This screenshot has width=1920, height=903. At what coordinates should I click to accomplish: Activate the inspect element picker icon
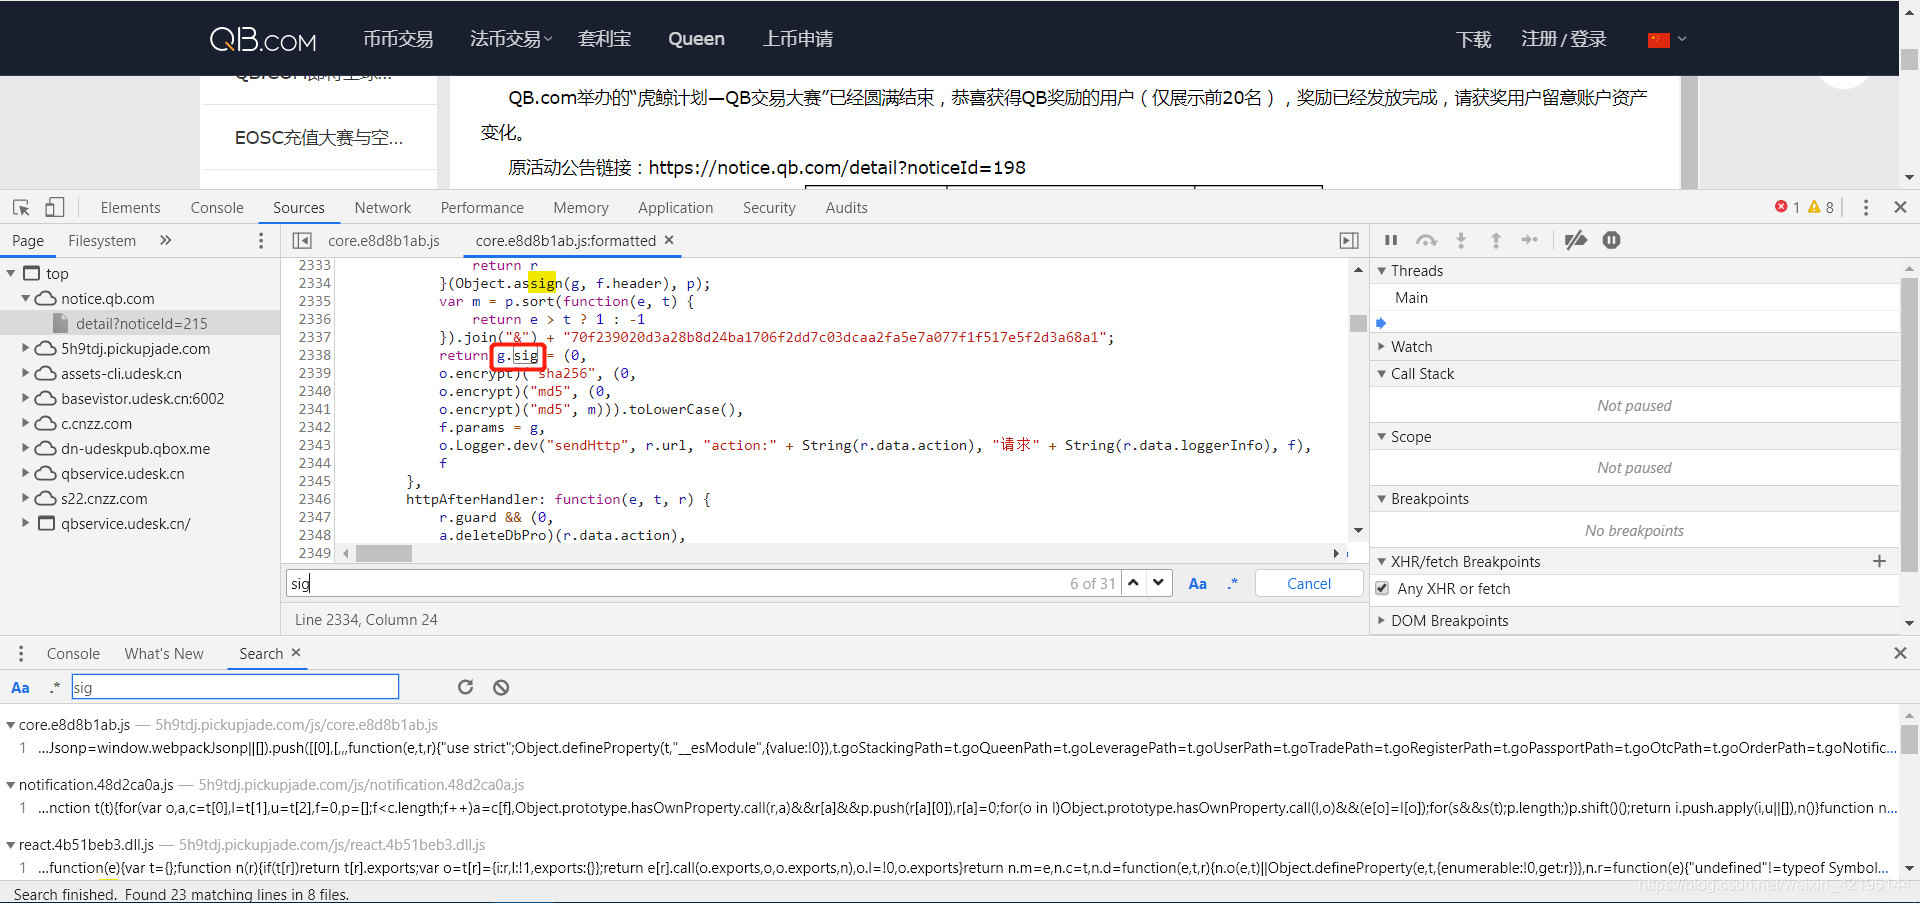[21, 207]
